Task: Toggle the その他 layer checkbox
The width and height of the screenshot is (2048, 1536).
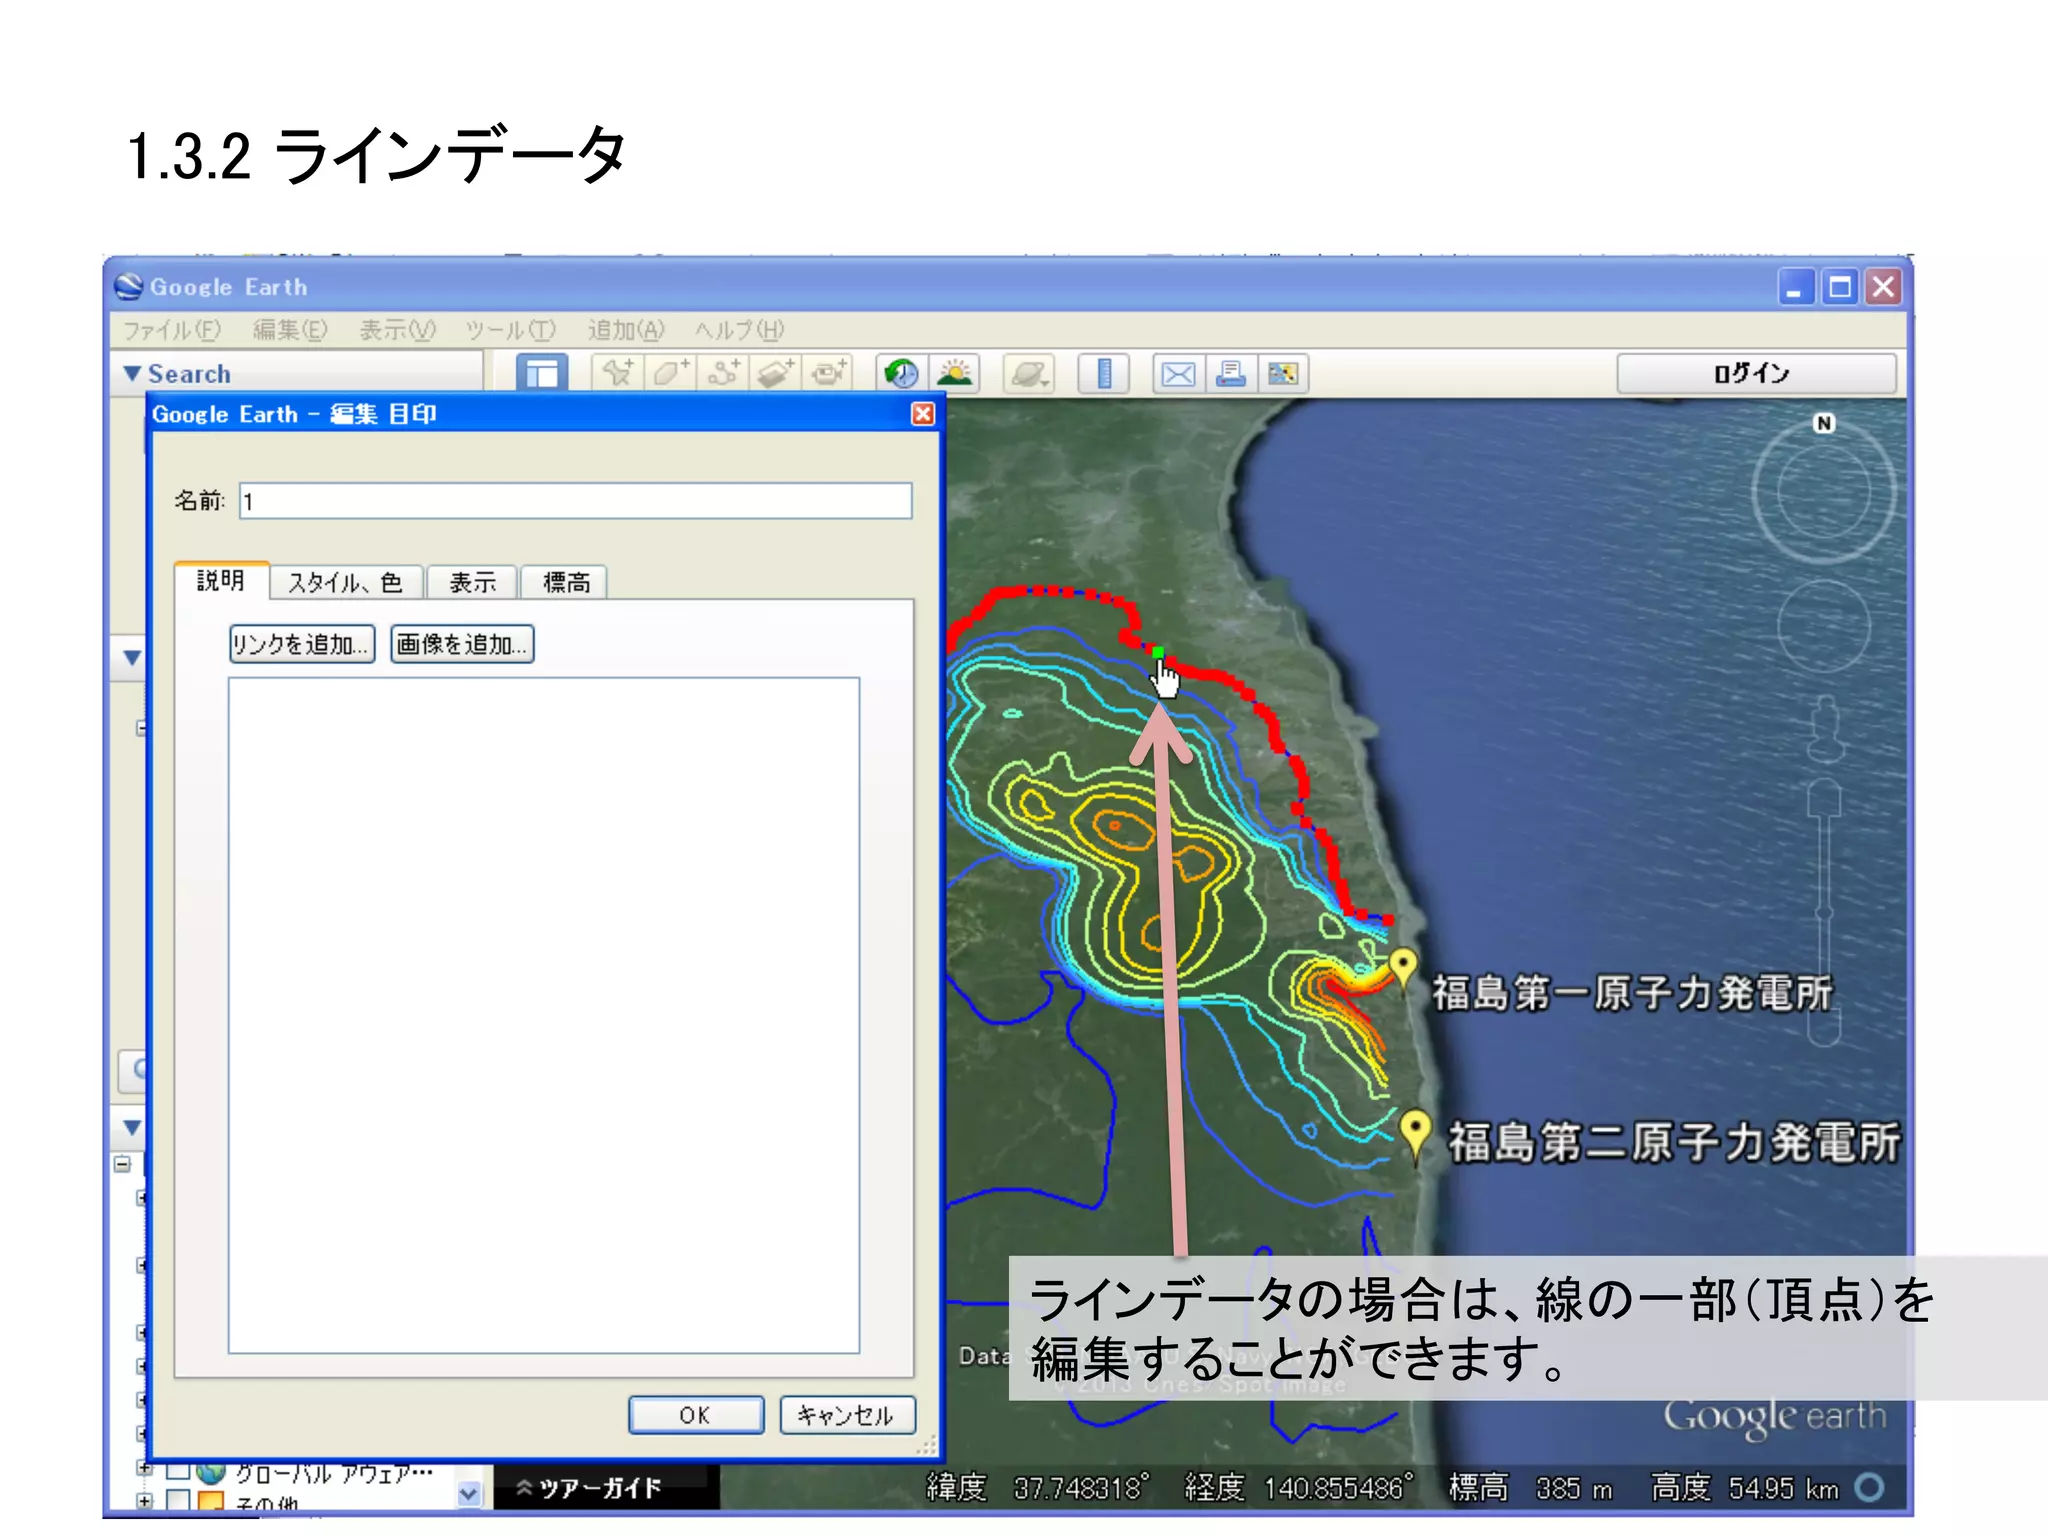Action: click(178, 1500)
